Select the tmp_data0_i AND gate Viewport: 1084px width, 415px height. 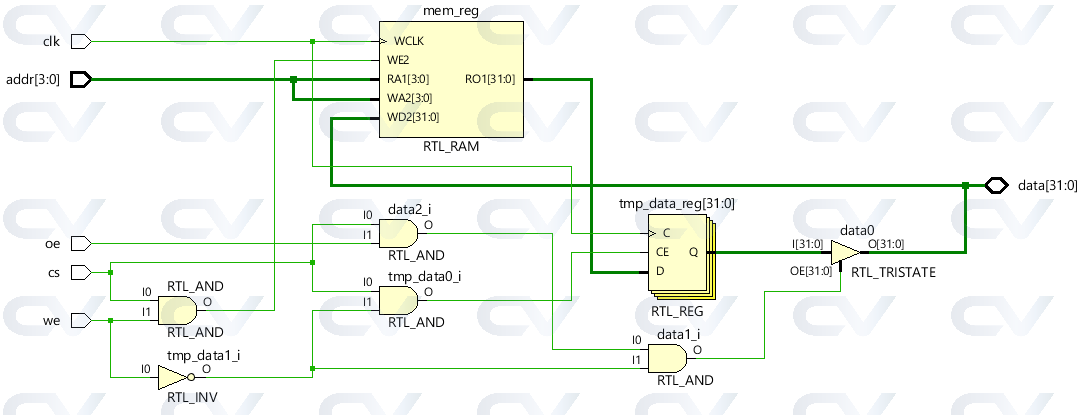pos(399,301)
